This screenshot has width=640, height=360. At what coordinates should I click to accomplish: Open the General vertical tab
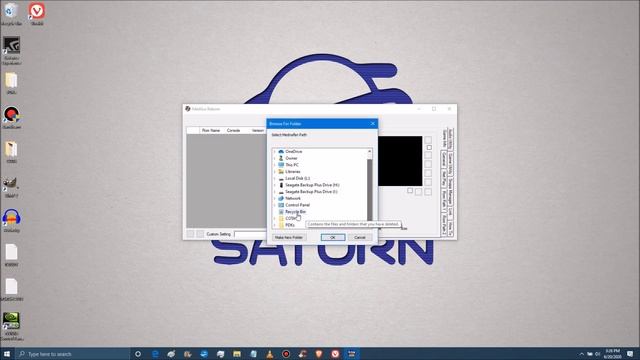444,160
